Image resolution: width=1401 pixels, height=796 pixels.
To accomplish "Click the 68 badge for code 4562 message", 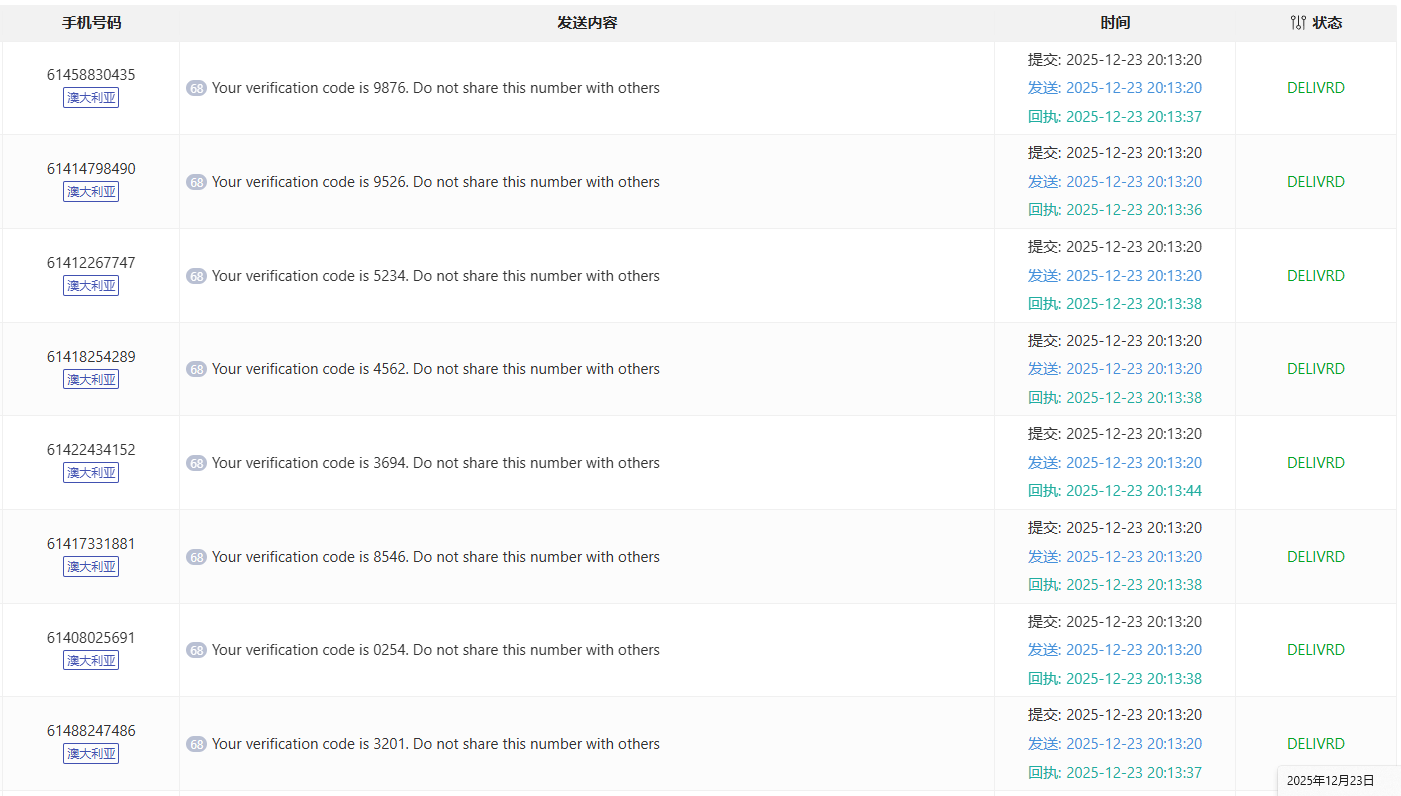I will (196, 369).
